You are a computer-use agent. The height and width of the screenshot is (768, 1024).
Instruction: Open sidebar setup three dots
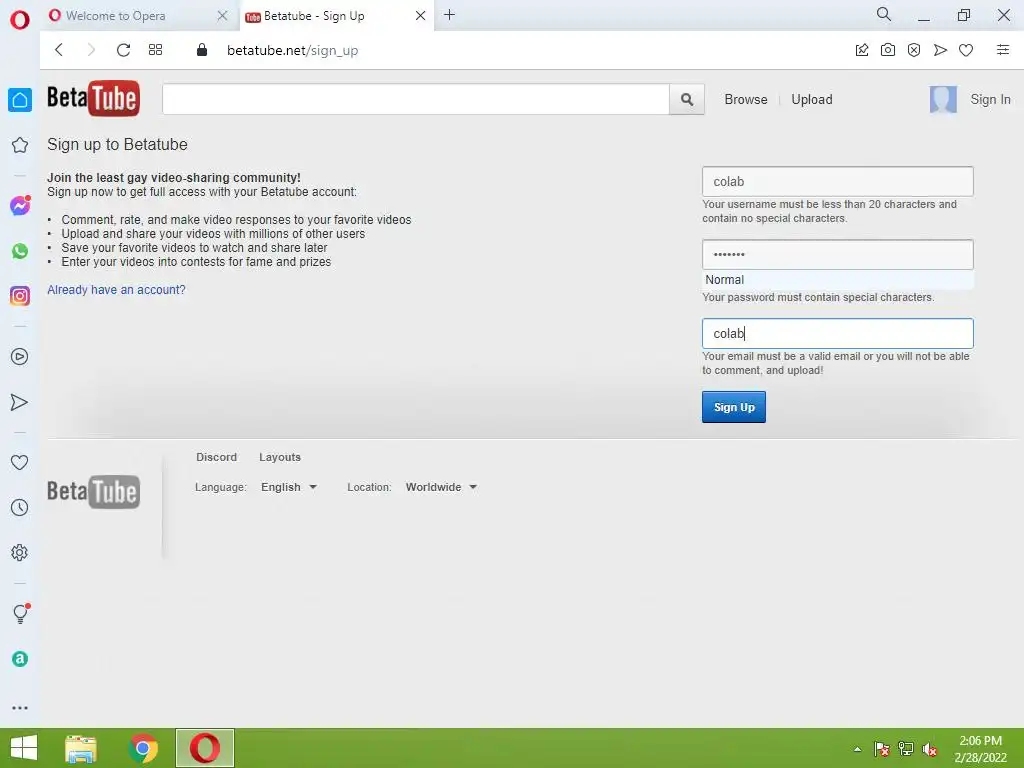pyautogui.click(x=20, y=708)
